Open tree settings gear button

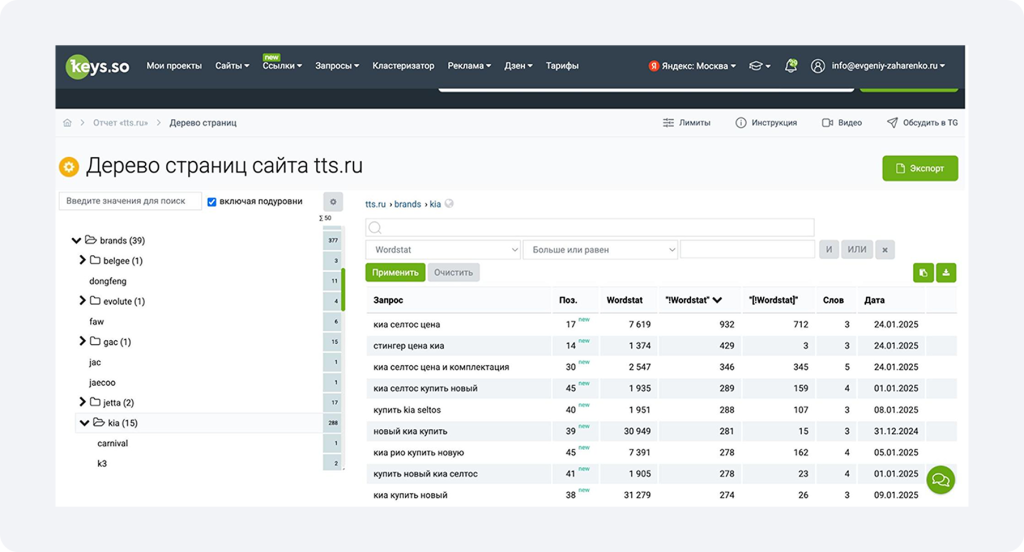click(333, 202)
